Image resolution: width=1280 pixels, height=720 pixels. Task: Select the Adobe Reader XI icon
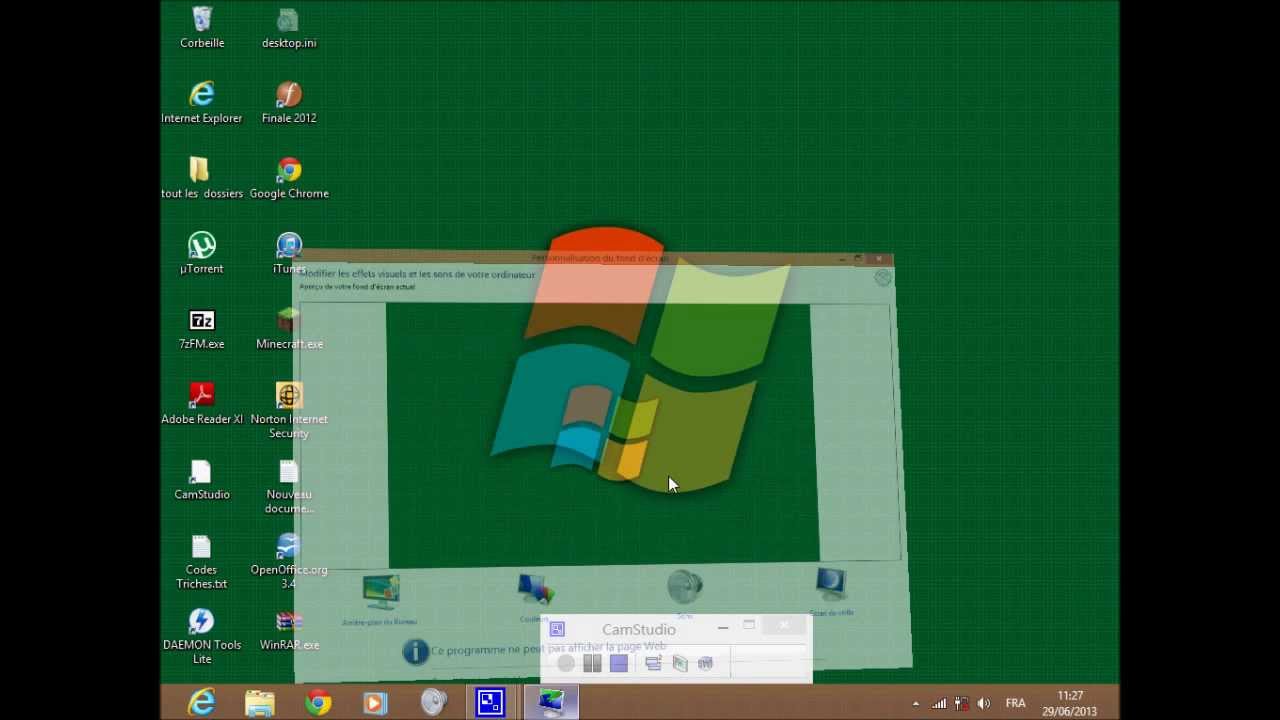202,404
